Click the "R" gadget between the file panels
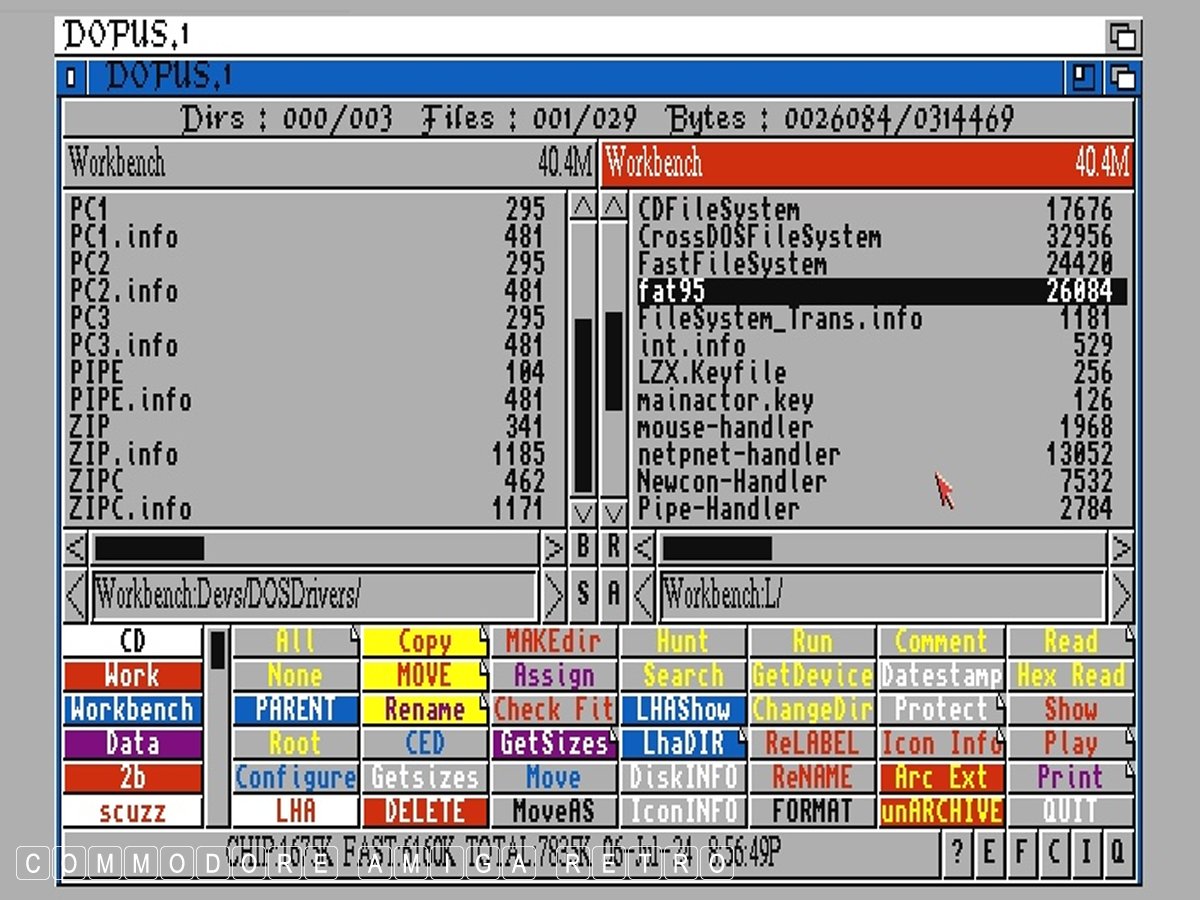 (614, 548)
